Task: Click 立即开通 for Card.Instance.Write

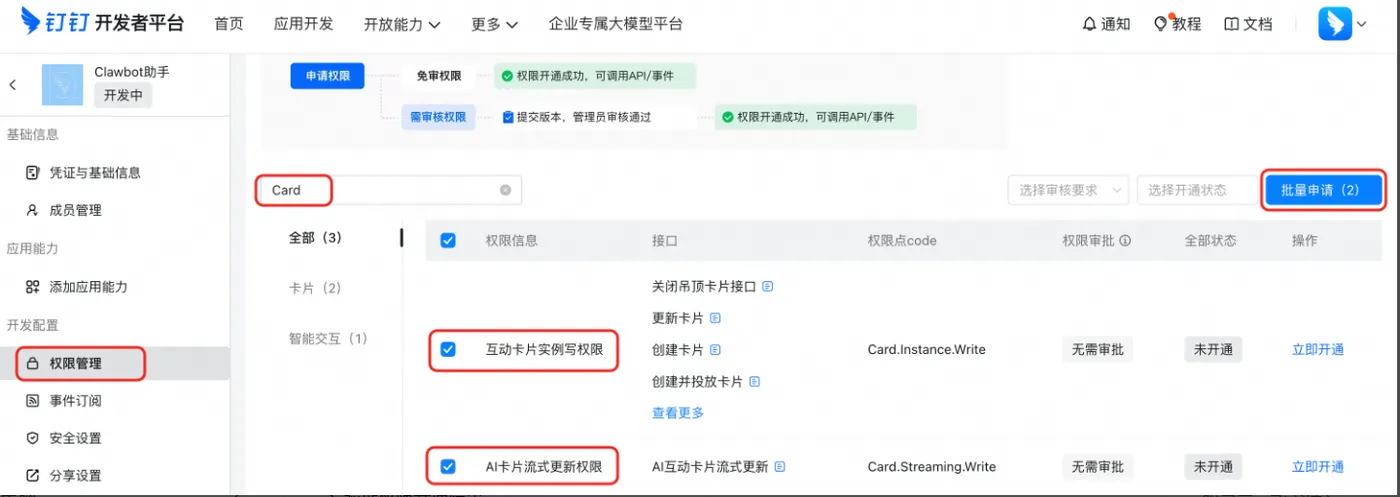Action: click(x=1318, y=349)
